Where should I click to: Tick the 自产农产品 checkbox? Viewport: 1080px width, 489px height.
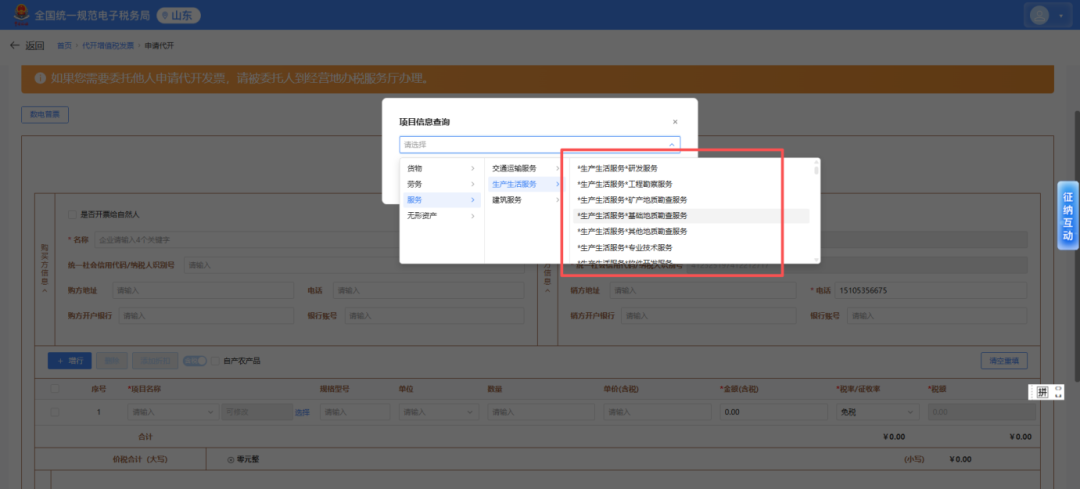(215, 360)
